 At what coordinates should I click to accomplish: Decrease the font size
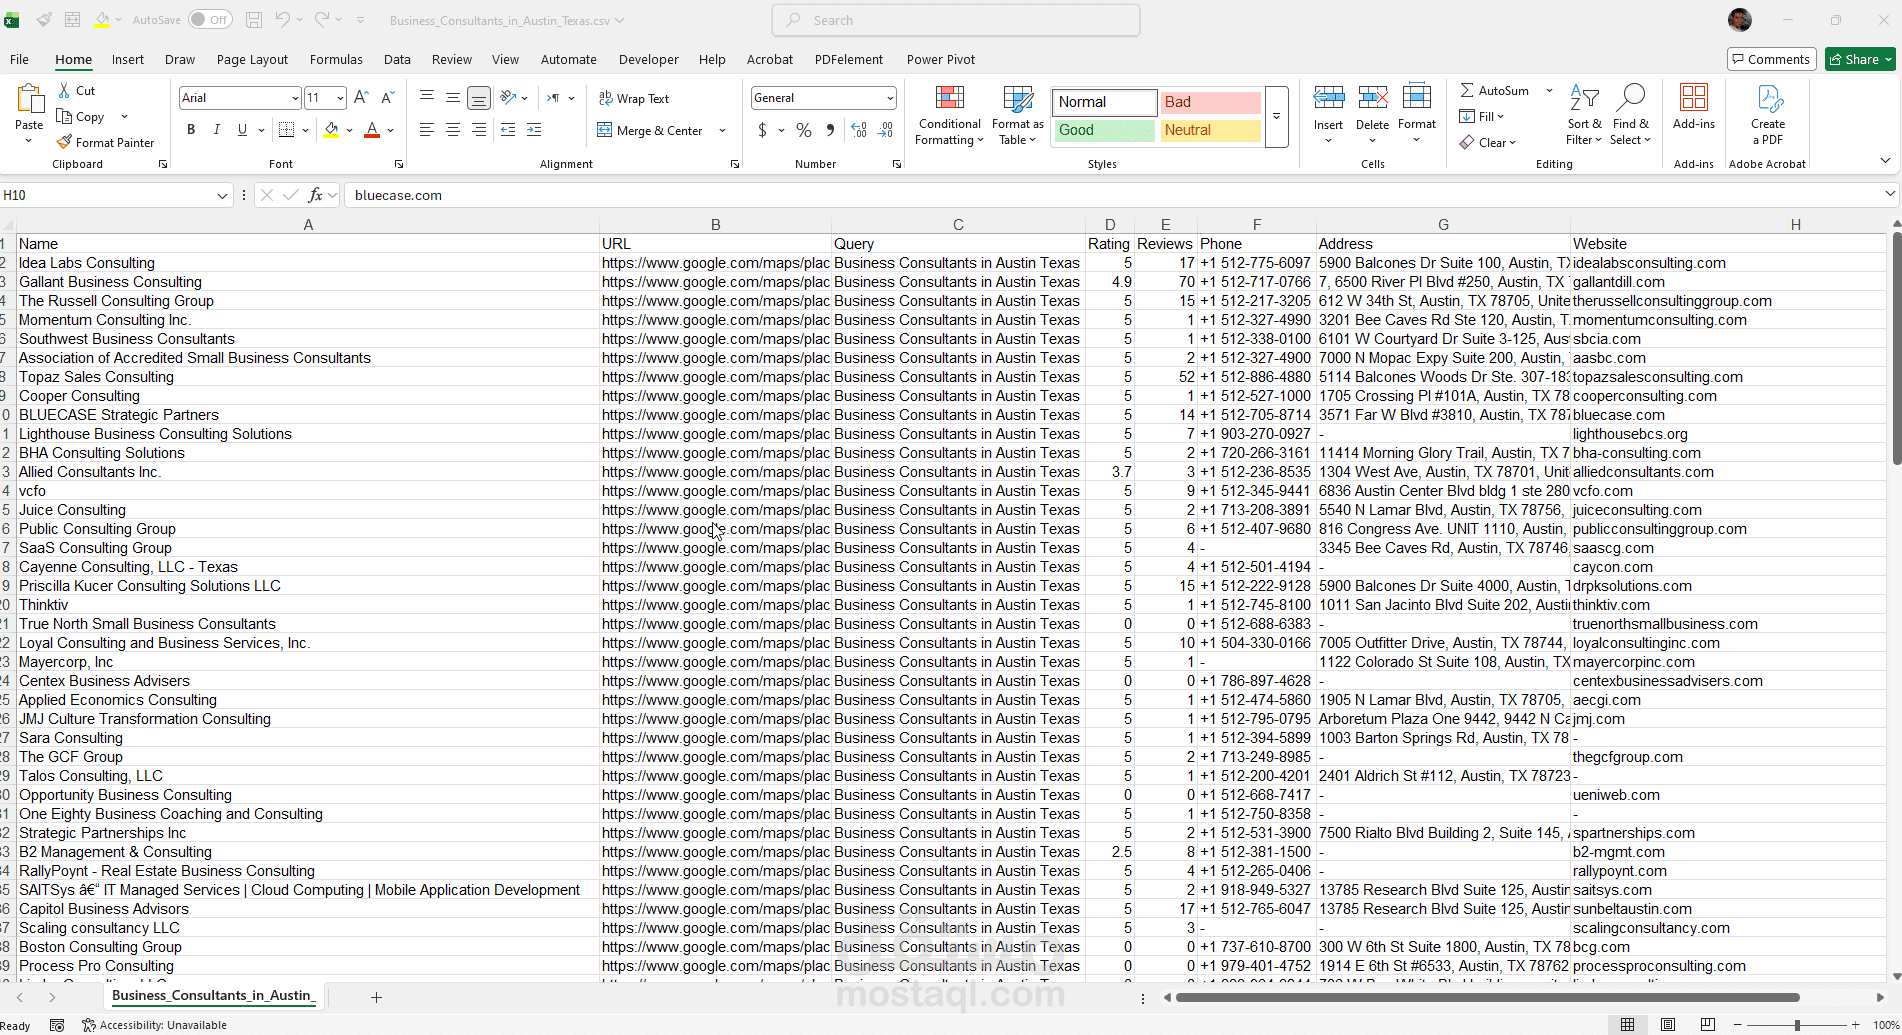click(x=388, y=98)
